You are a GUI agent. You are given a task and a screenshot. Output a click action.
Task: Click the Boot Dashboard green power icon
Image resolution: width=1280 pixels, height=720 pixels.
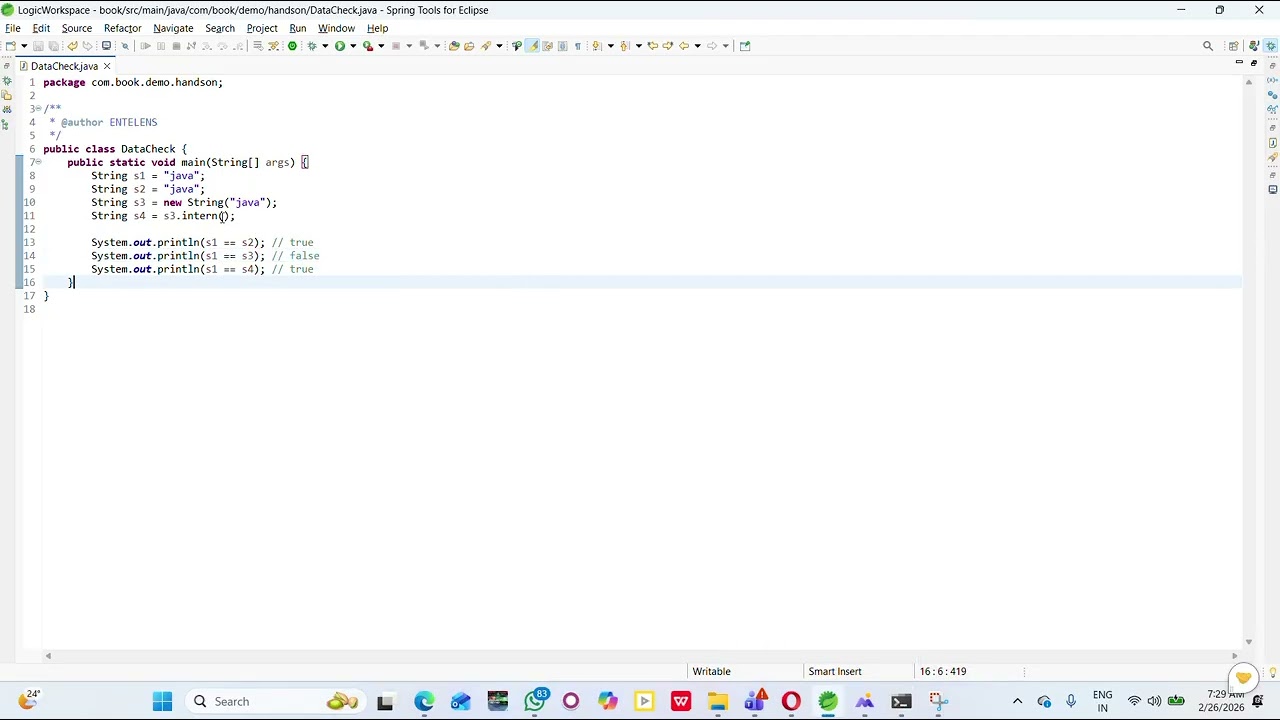coord(292,46)
